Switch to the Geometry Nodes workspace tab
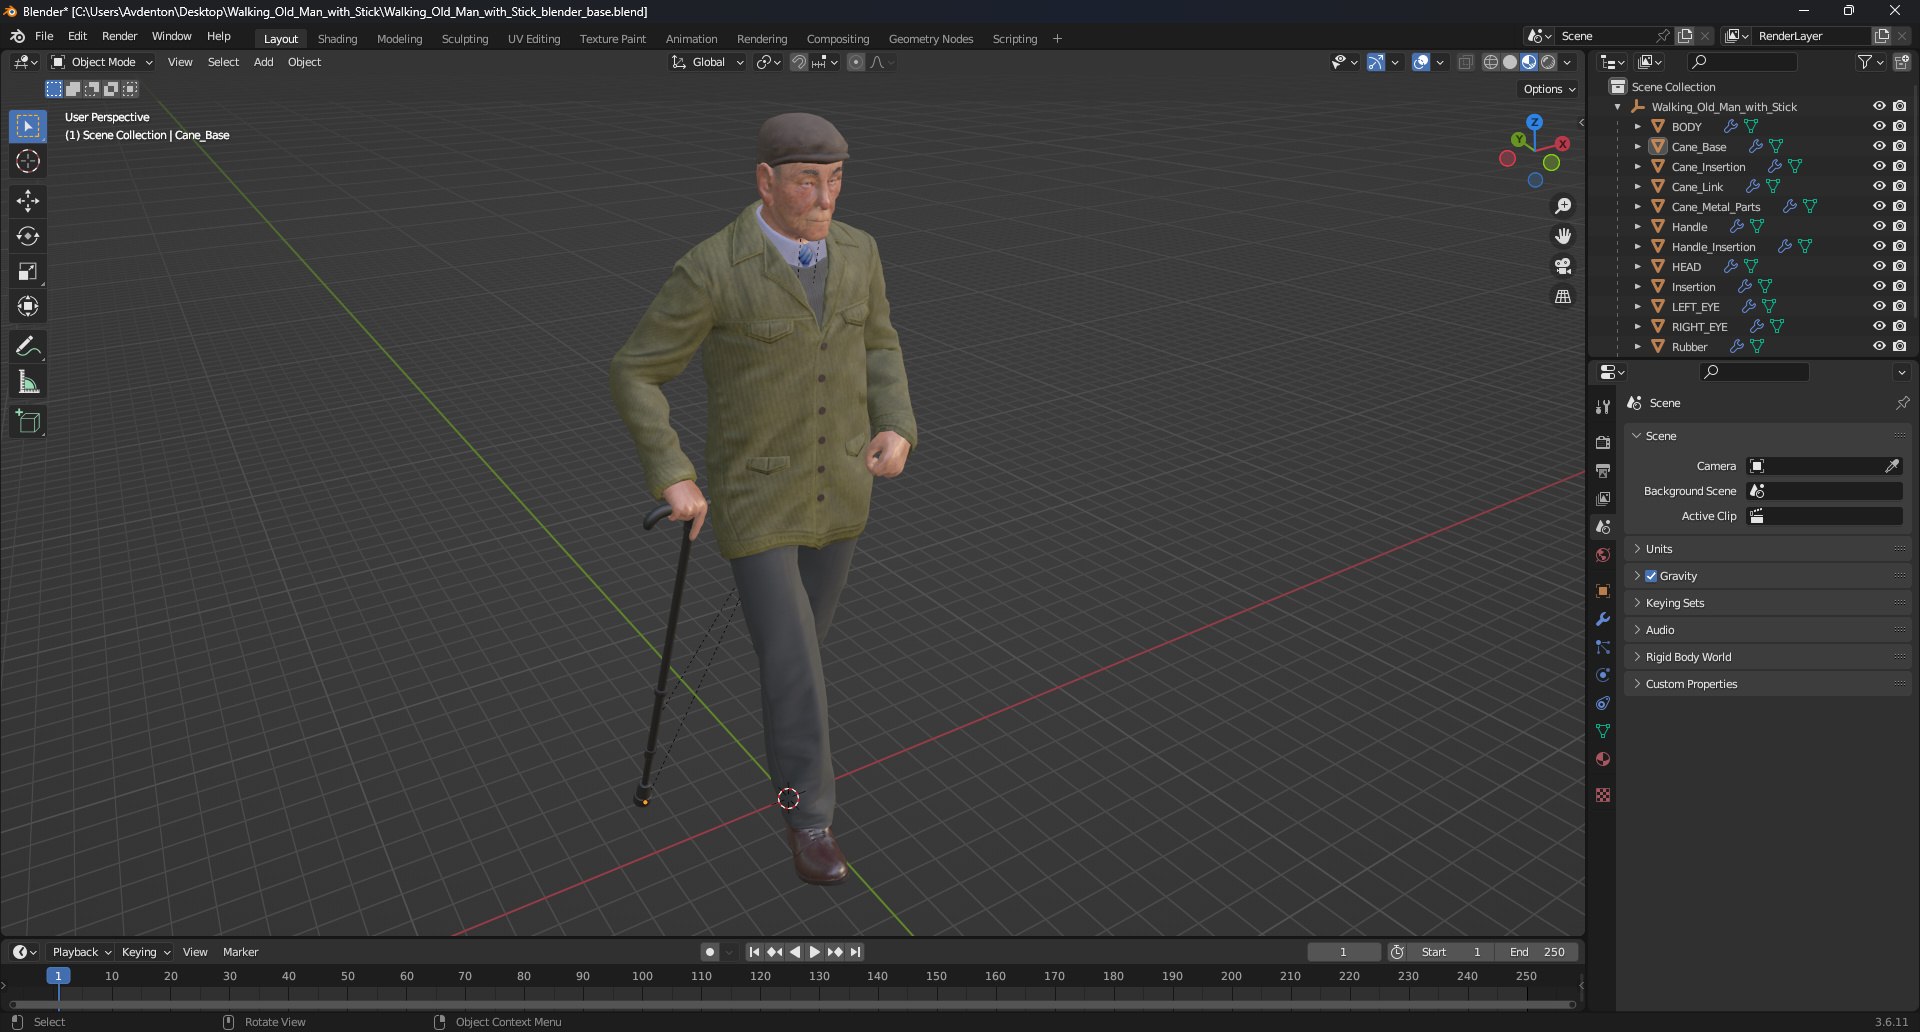This screenshot has width=1920, height=1032. pyautogui.click(x=930, y=39)
